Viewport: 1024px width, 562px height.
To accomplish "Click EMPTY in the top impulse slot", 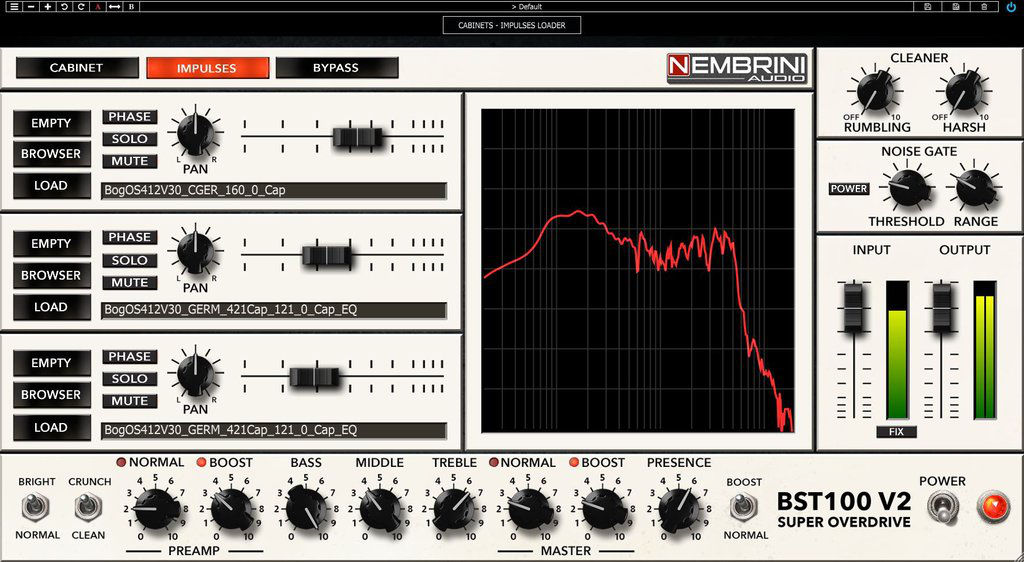I will click(x=52, y=123).
